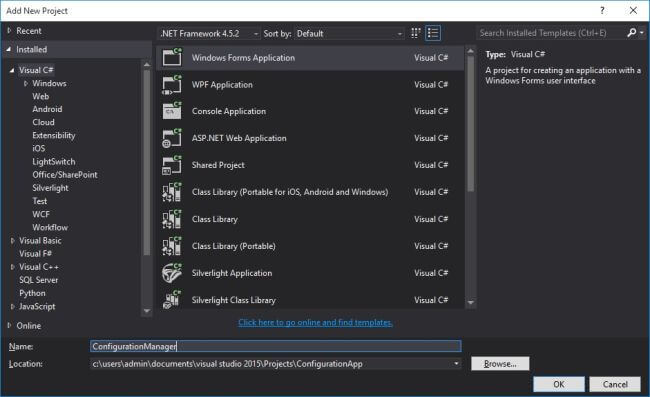Image resolution: width=650 pixels, height=397 pixels.
Task: Click the template list scrollbar up arrow
Action: (471, 51)
